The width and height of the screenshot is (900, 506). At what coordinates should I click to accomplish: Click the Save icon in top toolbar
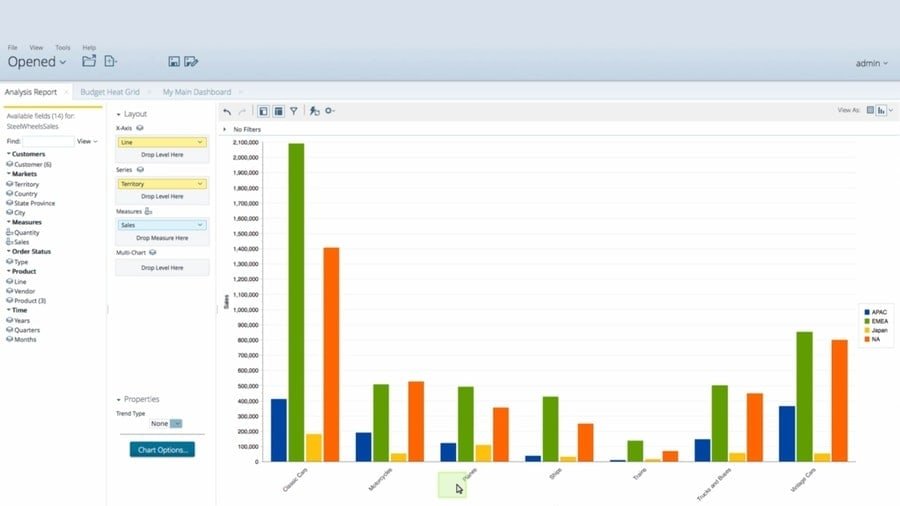pyautogui.click(x=174, y=62)
